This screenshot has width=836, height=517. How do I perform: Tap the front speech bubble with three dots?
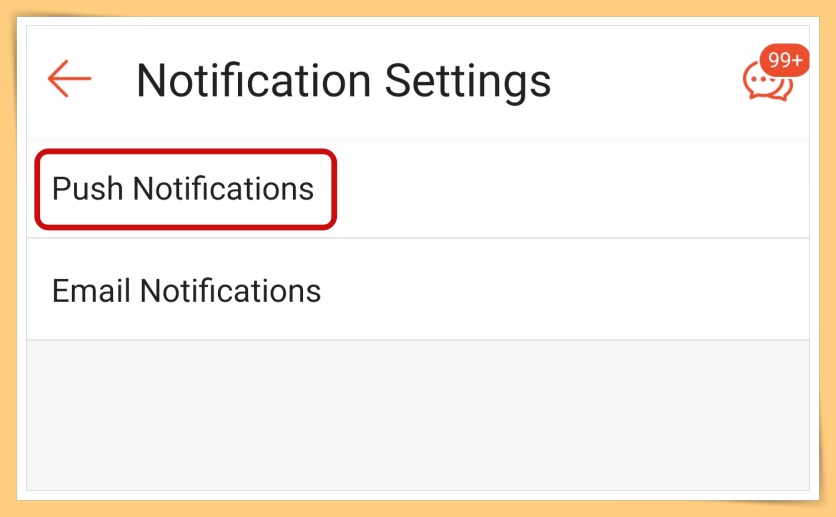[x=761, y=81]
